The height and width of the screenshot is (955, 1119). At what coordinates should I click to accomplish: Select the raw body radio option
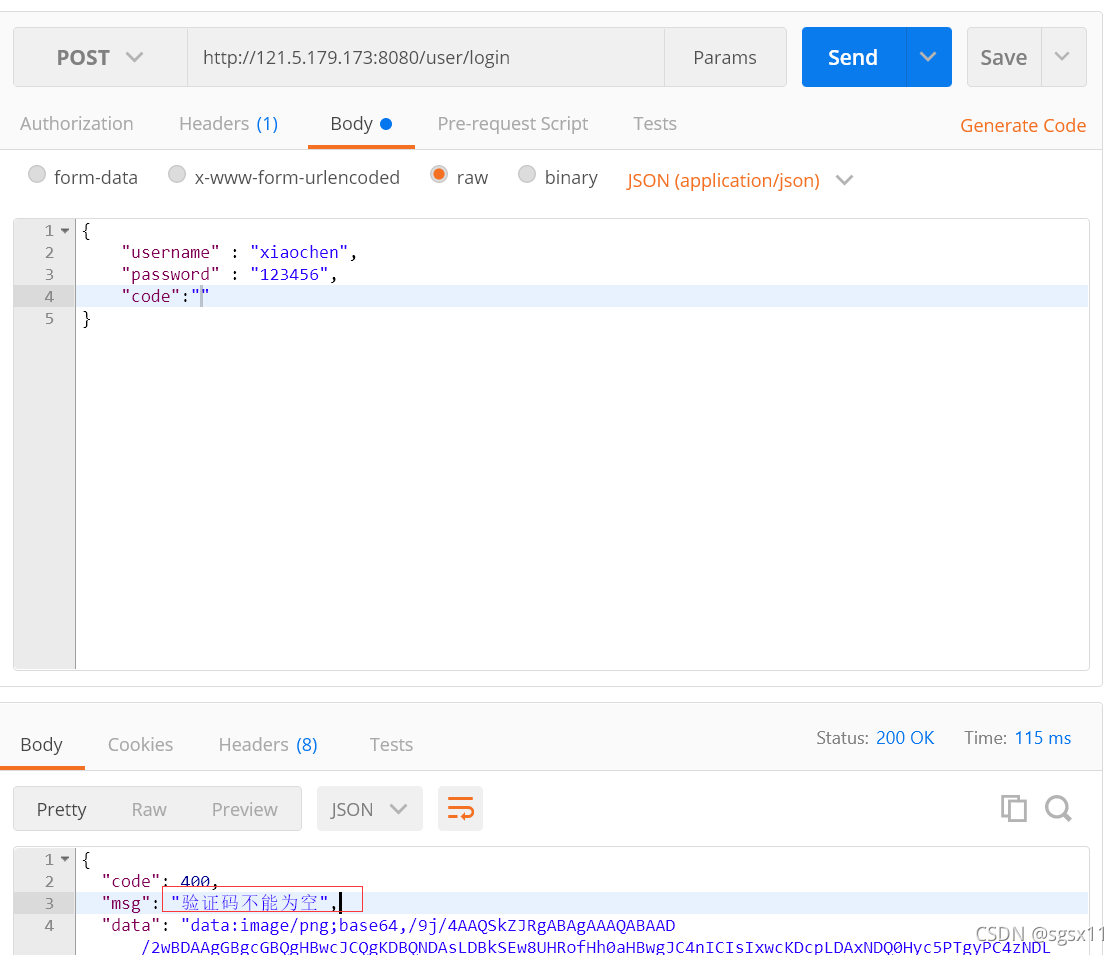click(x=439, y=174)
